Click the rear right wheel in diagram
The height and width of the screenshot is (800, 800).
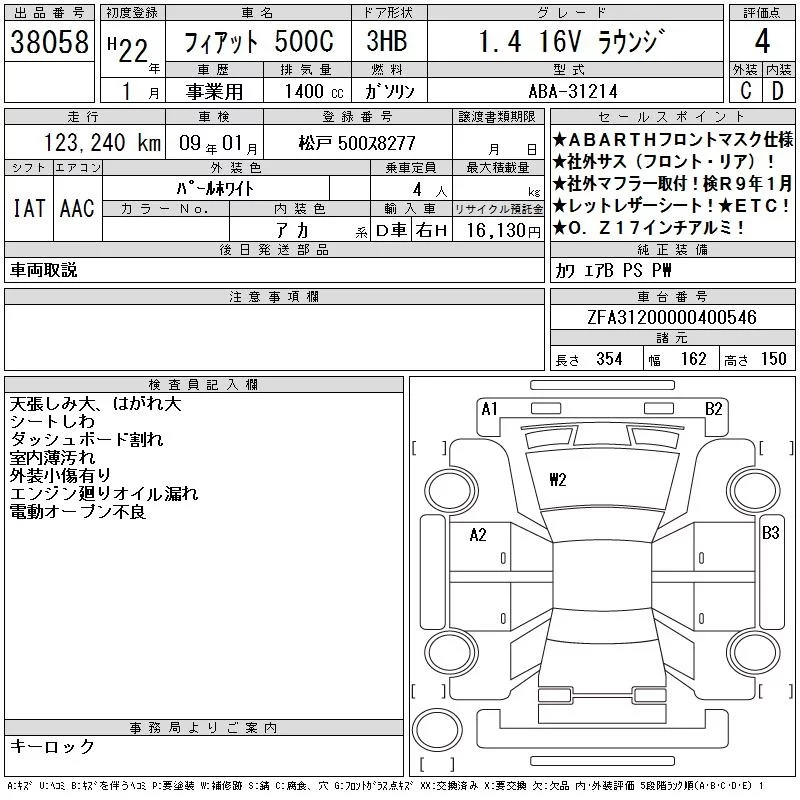pyautogui.click(x=755, y=652)
